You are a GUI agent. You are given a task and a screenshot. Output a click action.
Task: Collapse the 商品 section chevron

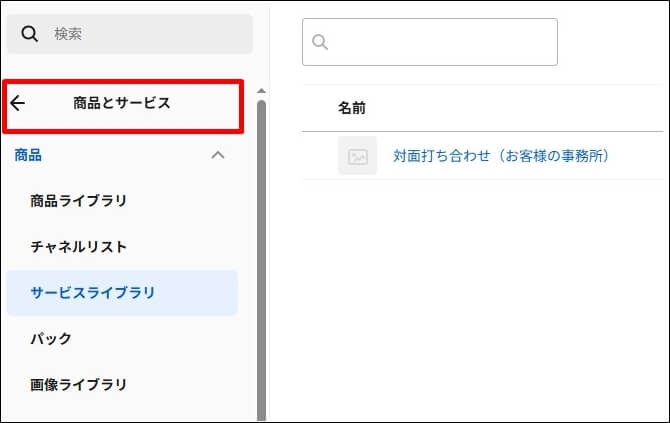click(x=218, y=155)
